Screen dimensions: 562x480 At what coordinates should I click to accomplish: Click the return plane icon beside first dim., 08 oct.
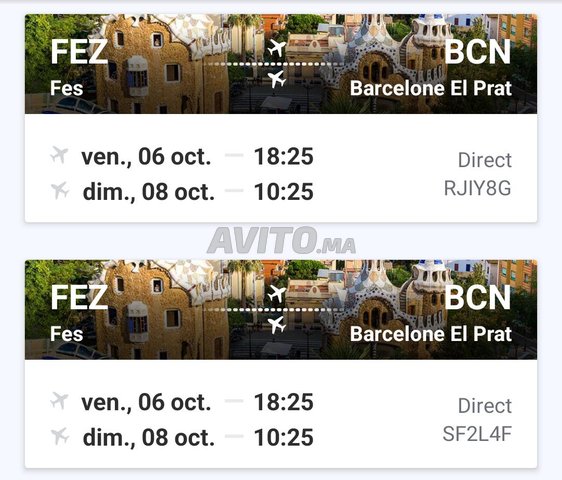pos(60,190)
